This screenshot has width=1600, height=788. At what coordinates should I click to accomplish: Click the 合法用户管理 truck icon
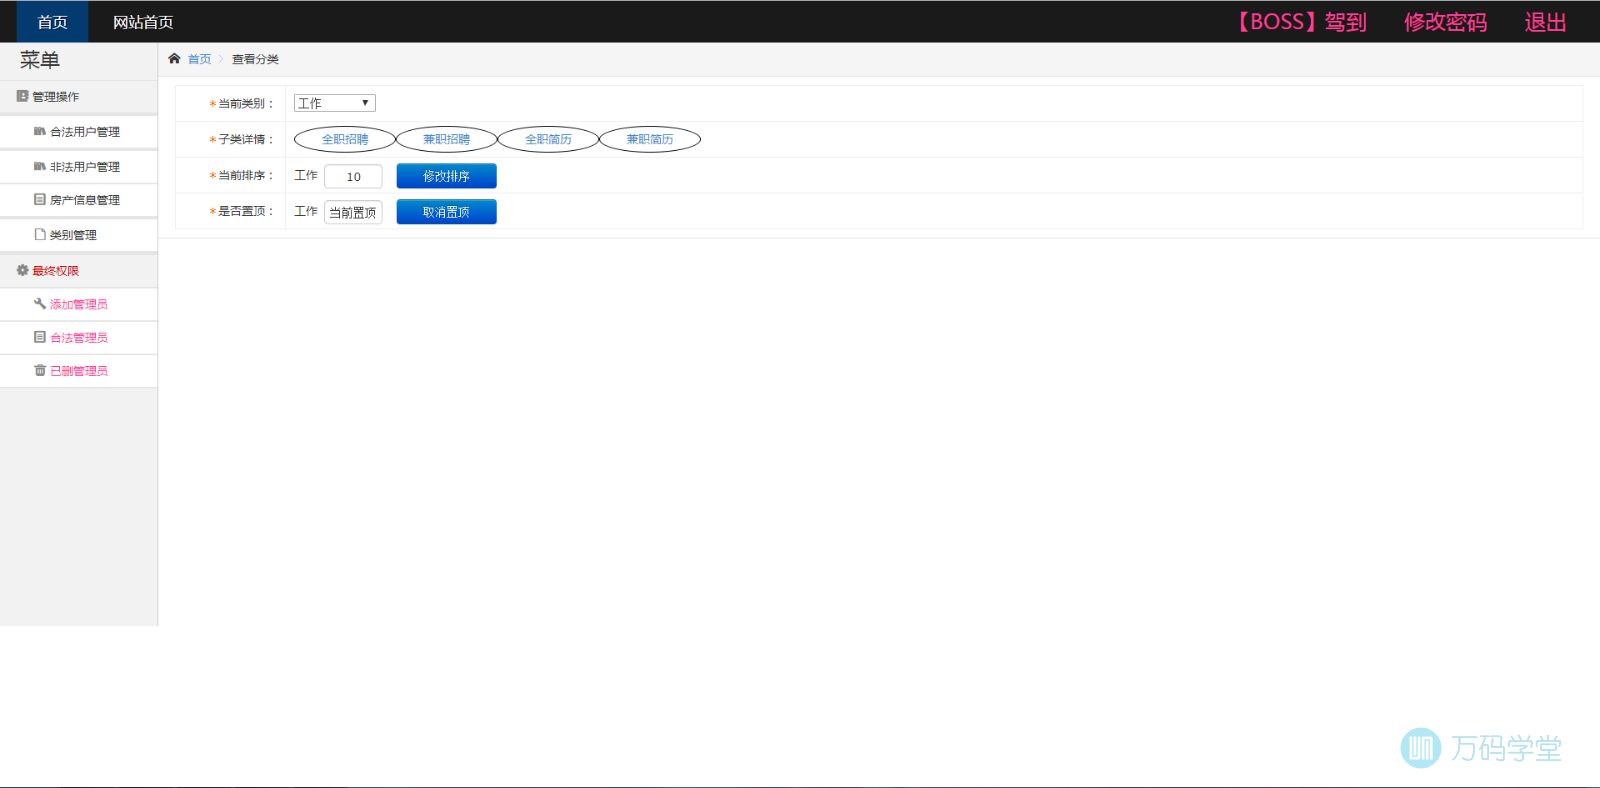point(40,132)
